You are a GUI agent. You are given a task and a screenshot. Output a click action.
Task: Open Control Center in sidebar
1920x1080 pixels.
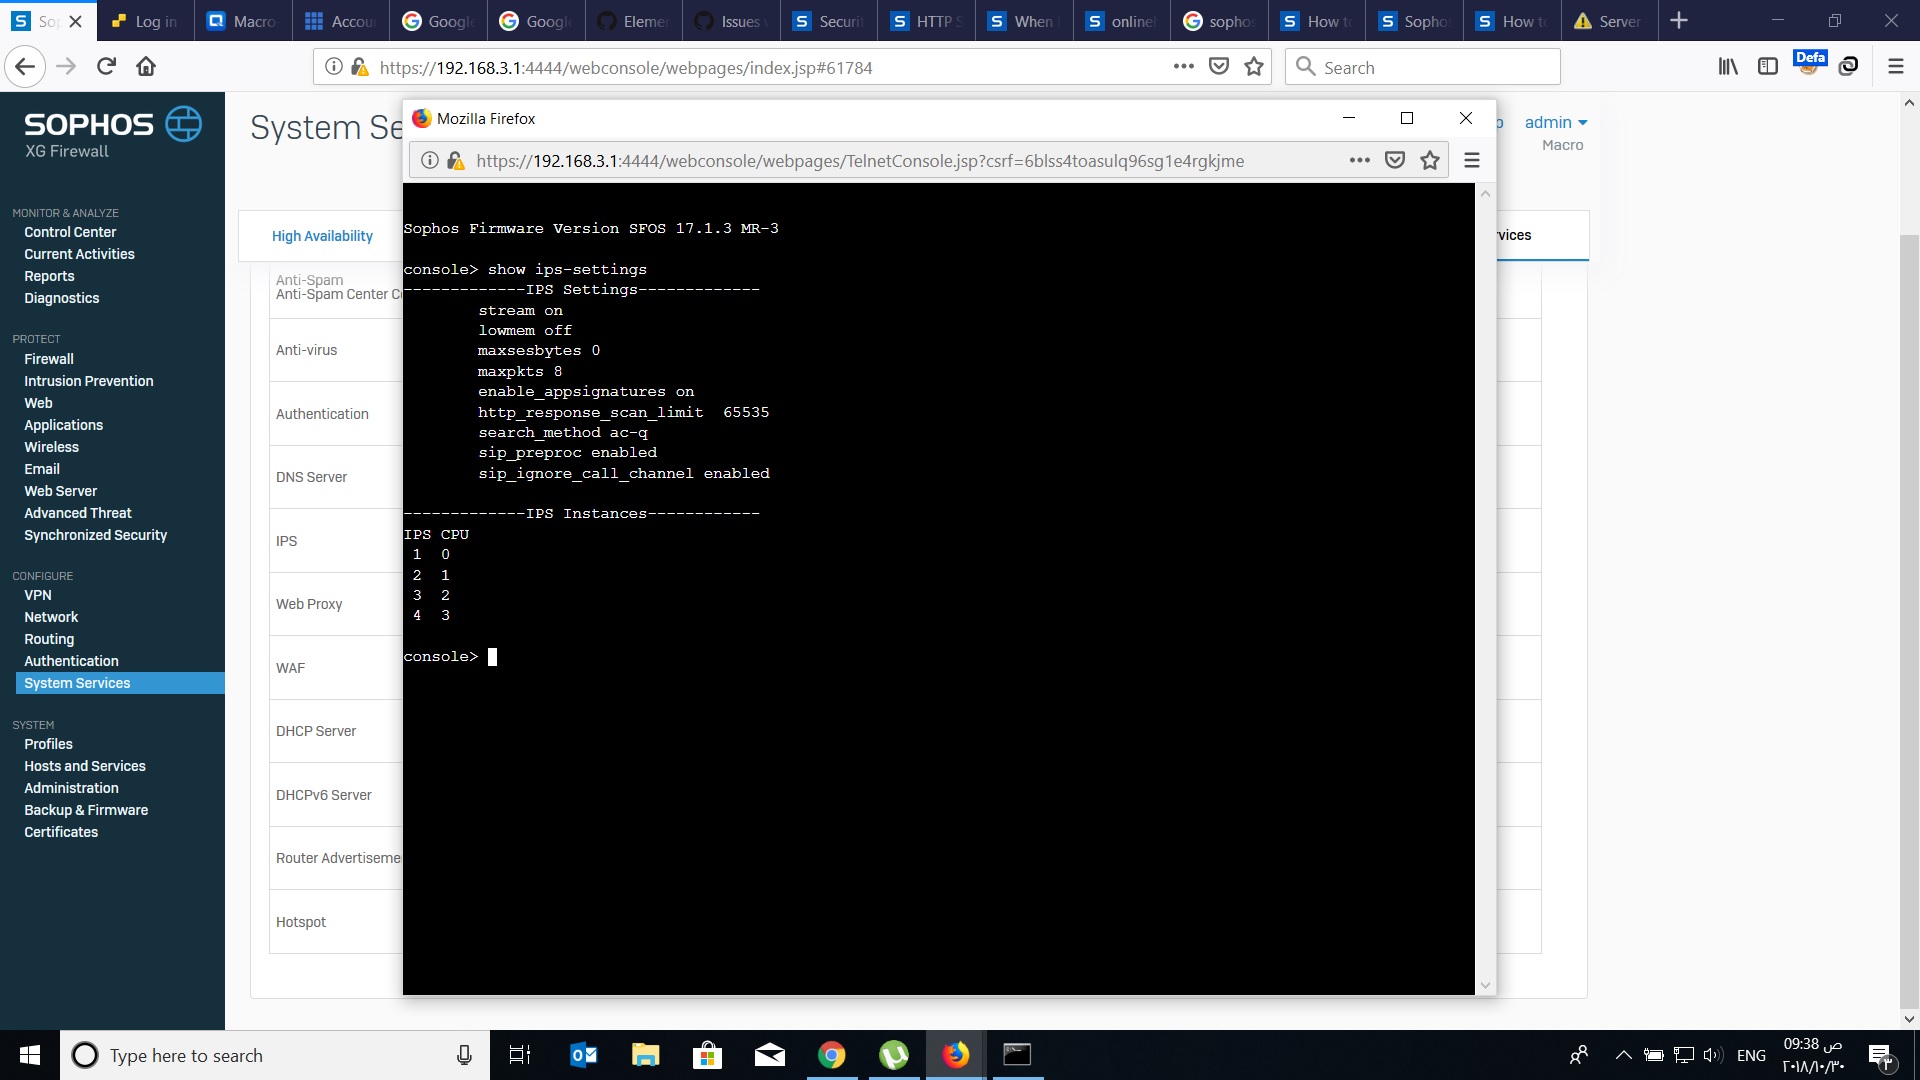(x=70, y=232)
